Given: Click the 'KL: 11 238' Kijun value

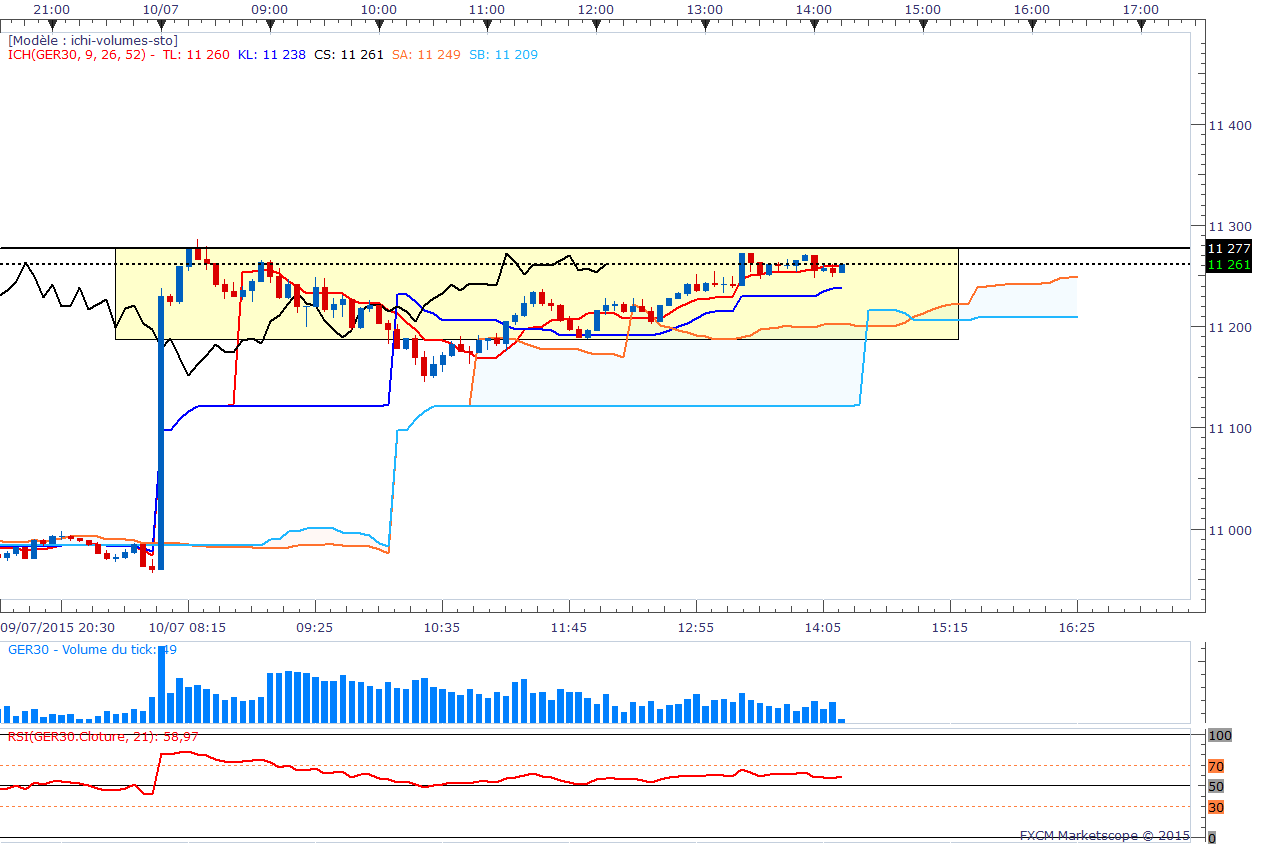Looking at the screenshot, I should point(272,54).
